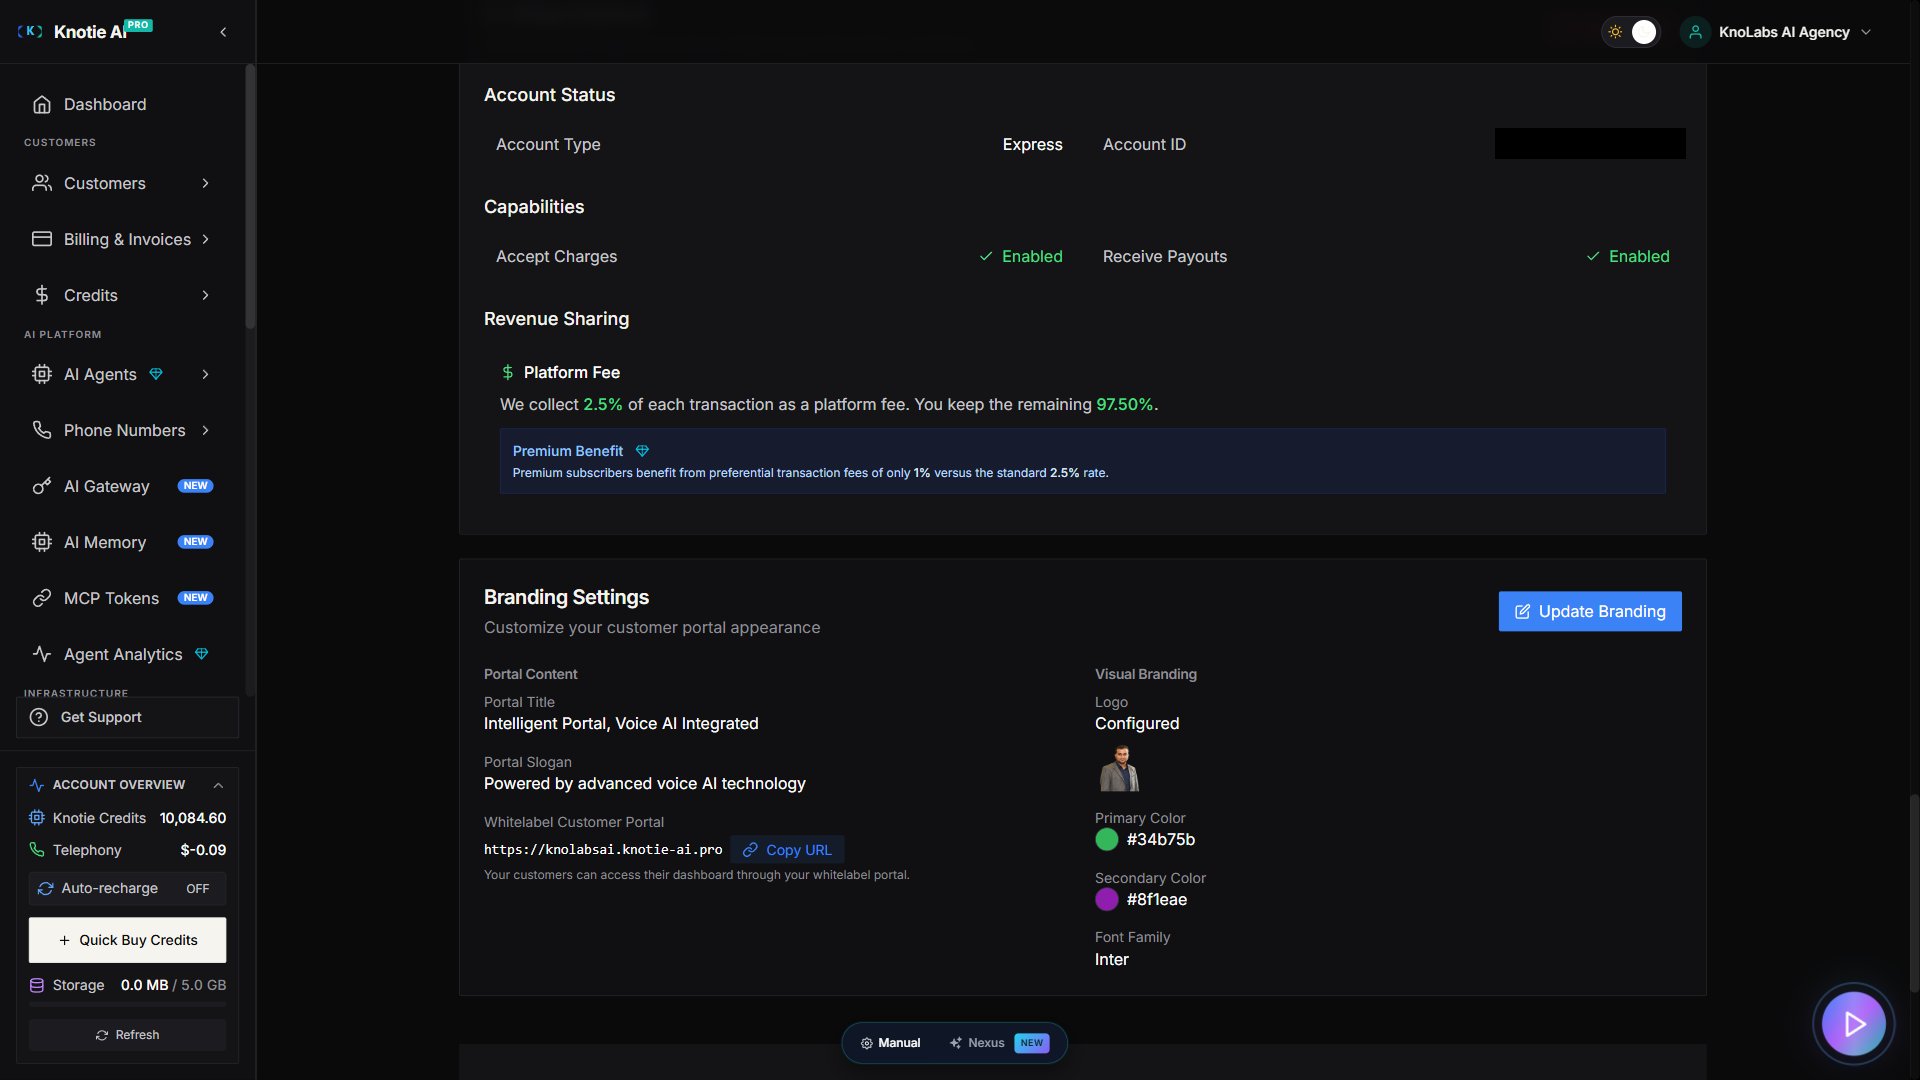Click the whitelabel portal URL text

point(603,849)
